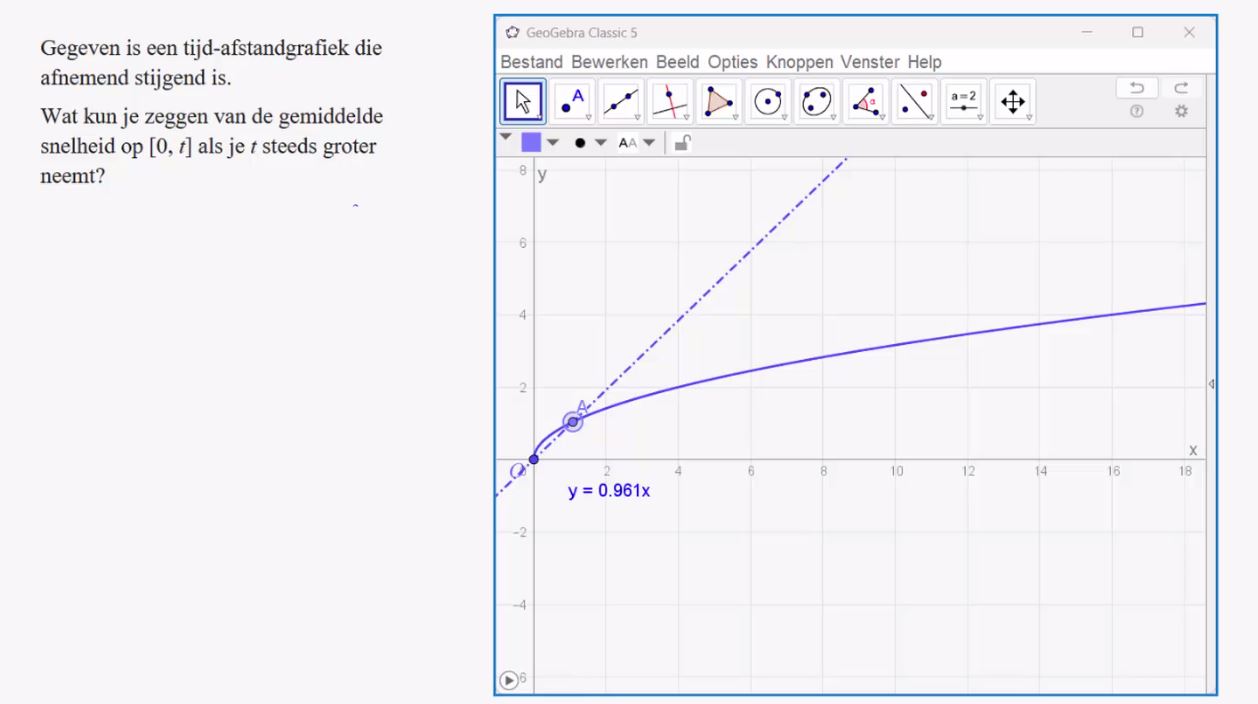This screenshot has height=704, width=1258.
Task: Toggle the fix object lock icon
Action: 682,143
